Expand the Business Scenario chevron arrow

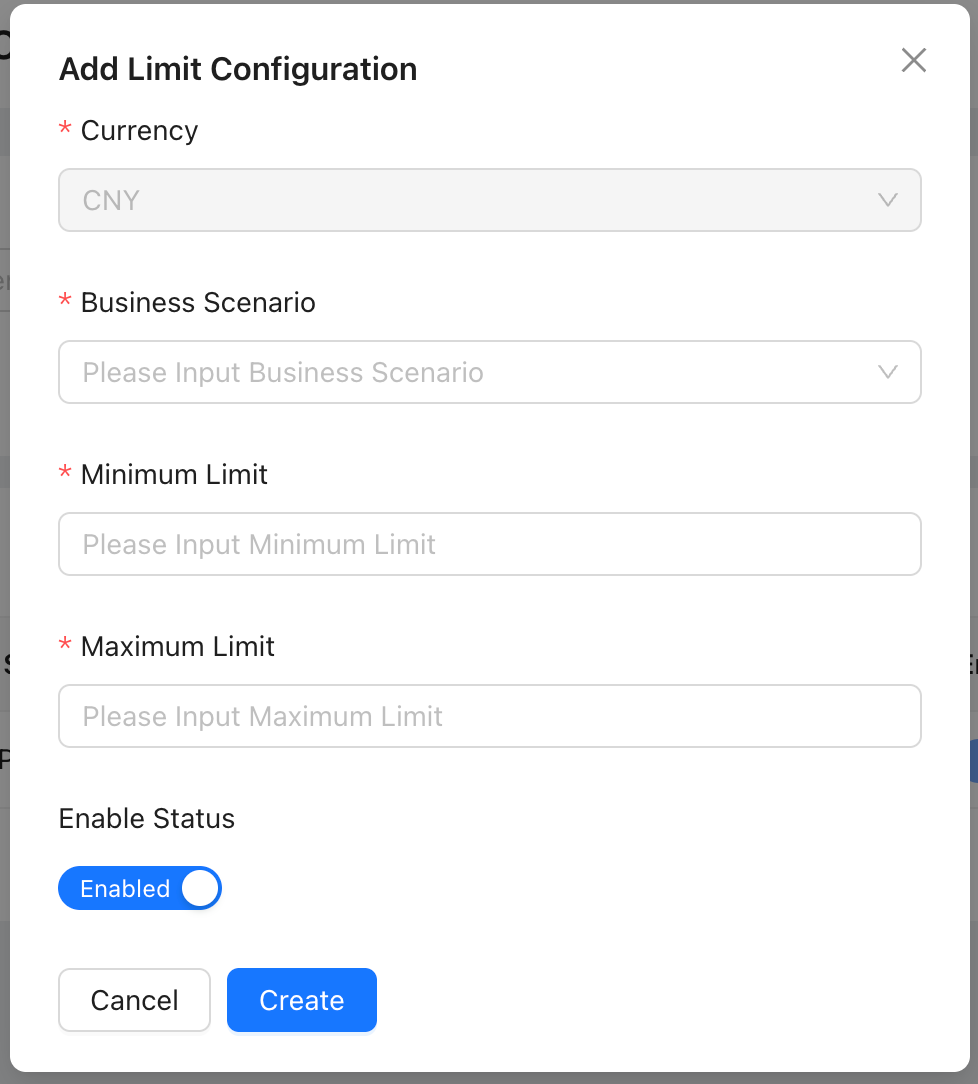887,372
